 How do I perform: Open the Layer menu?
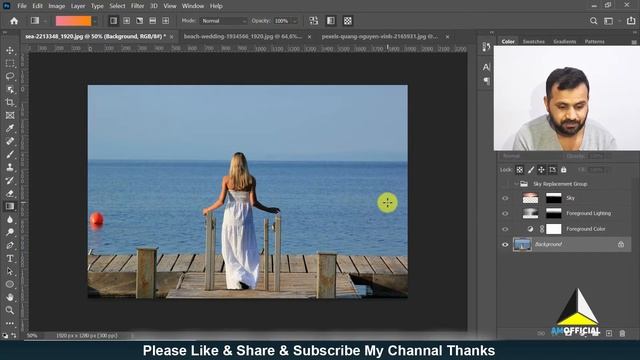tap(78, 6)
